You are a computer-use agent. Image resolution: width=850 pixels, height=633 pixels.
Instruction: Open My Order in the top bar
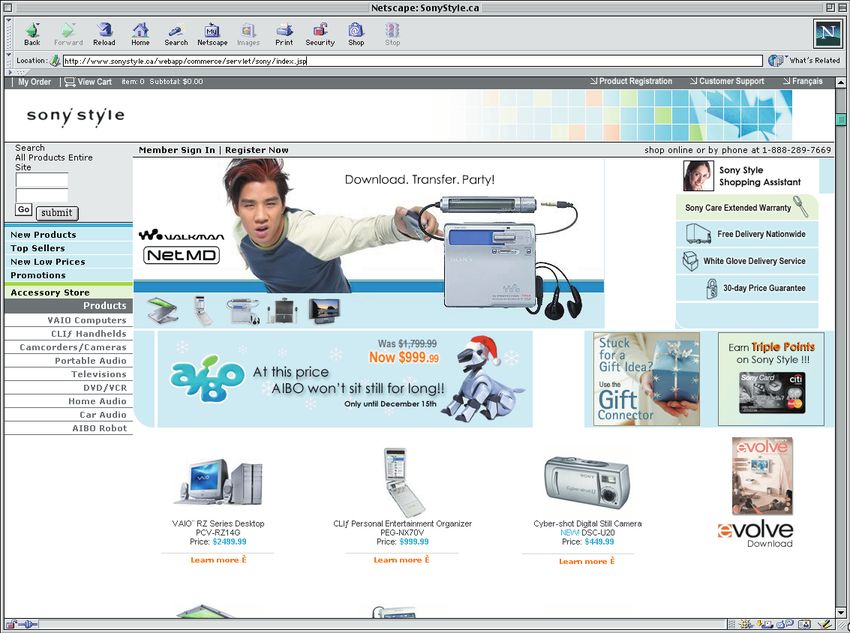coord(34,82)
